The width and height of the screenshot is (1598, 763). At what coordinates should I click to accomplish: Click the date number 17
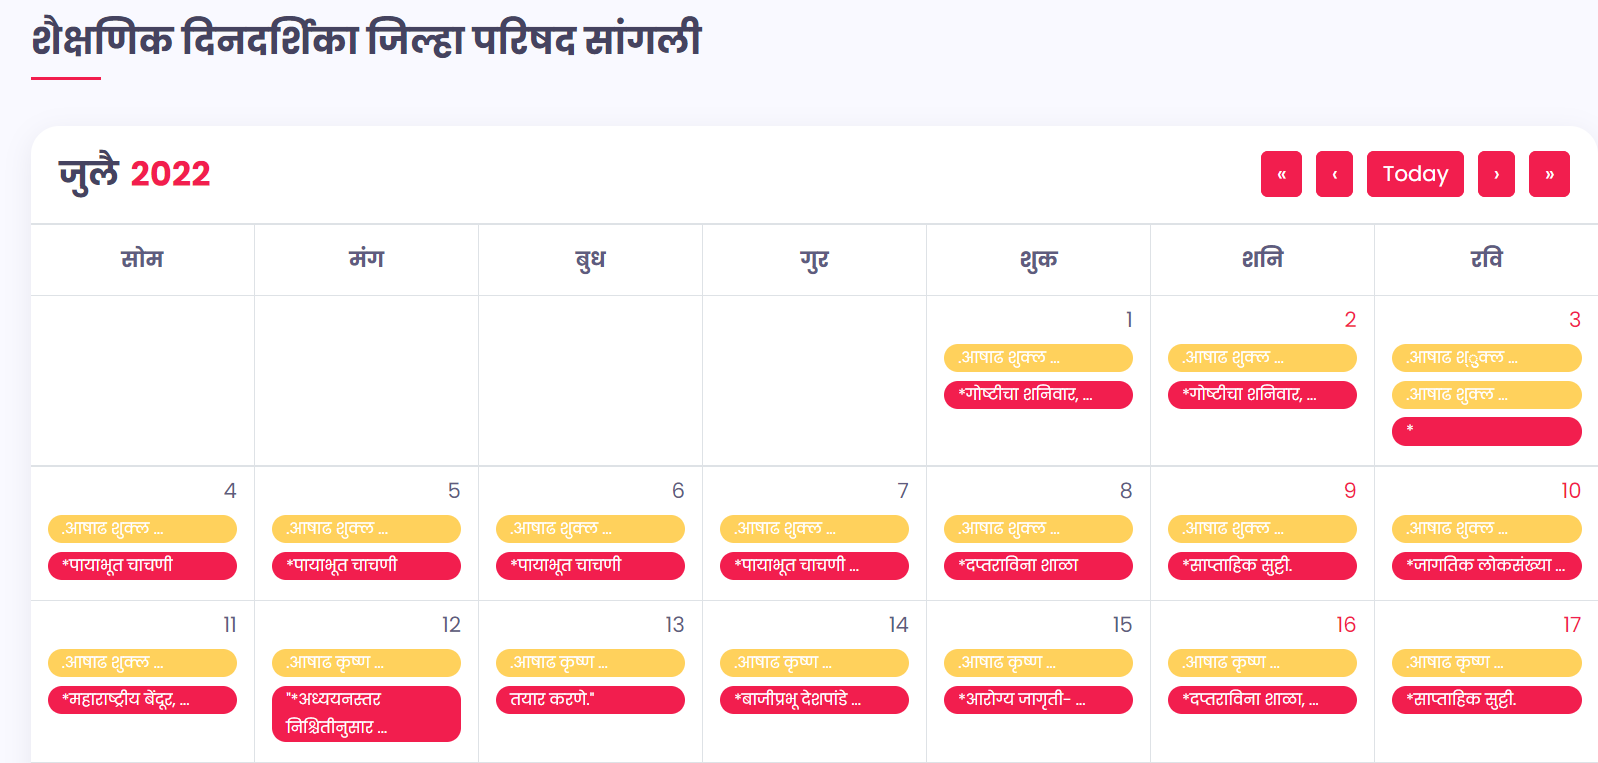1571,625
